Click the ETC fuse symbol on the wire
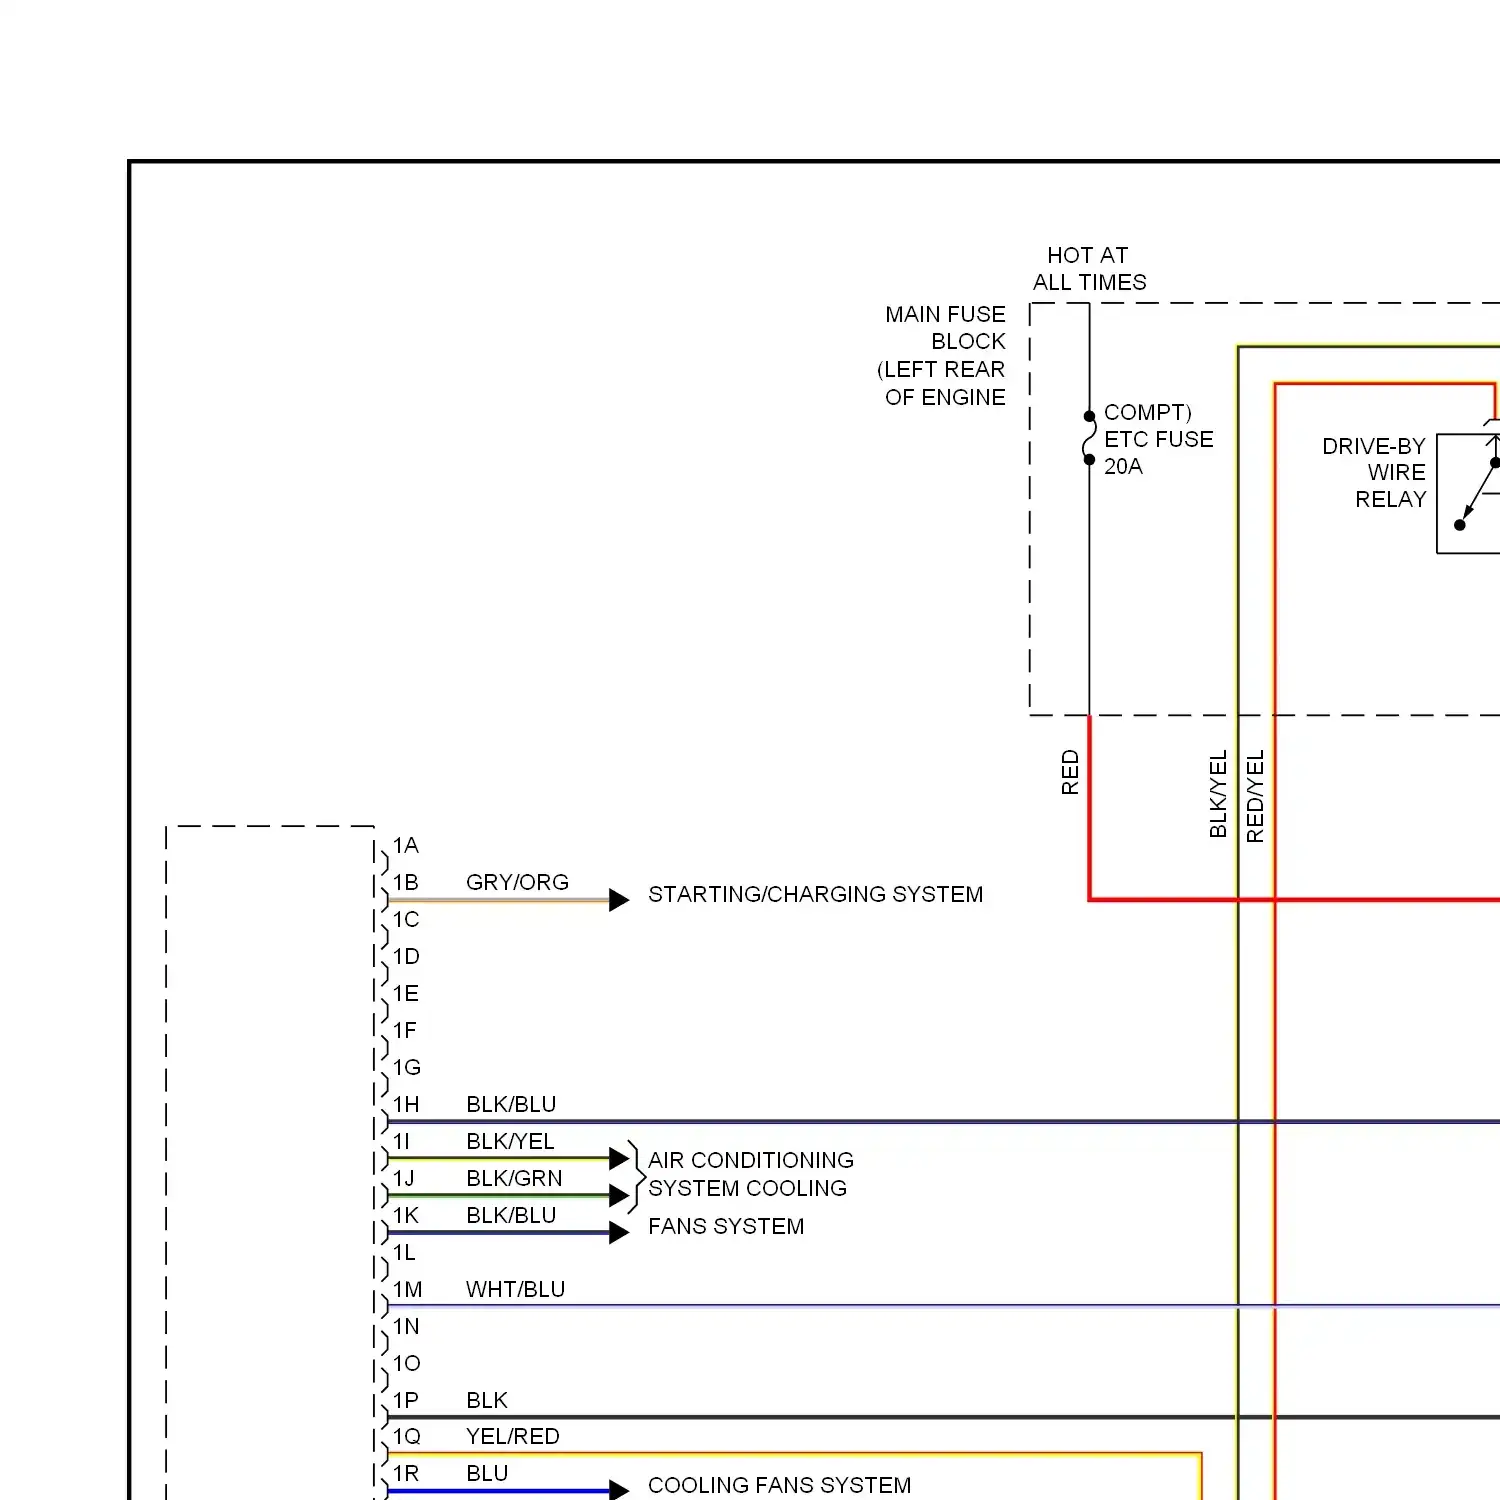This screenshot has width=1500, height=1500. coord(1089,438)
